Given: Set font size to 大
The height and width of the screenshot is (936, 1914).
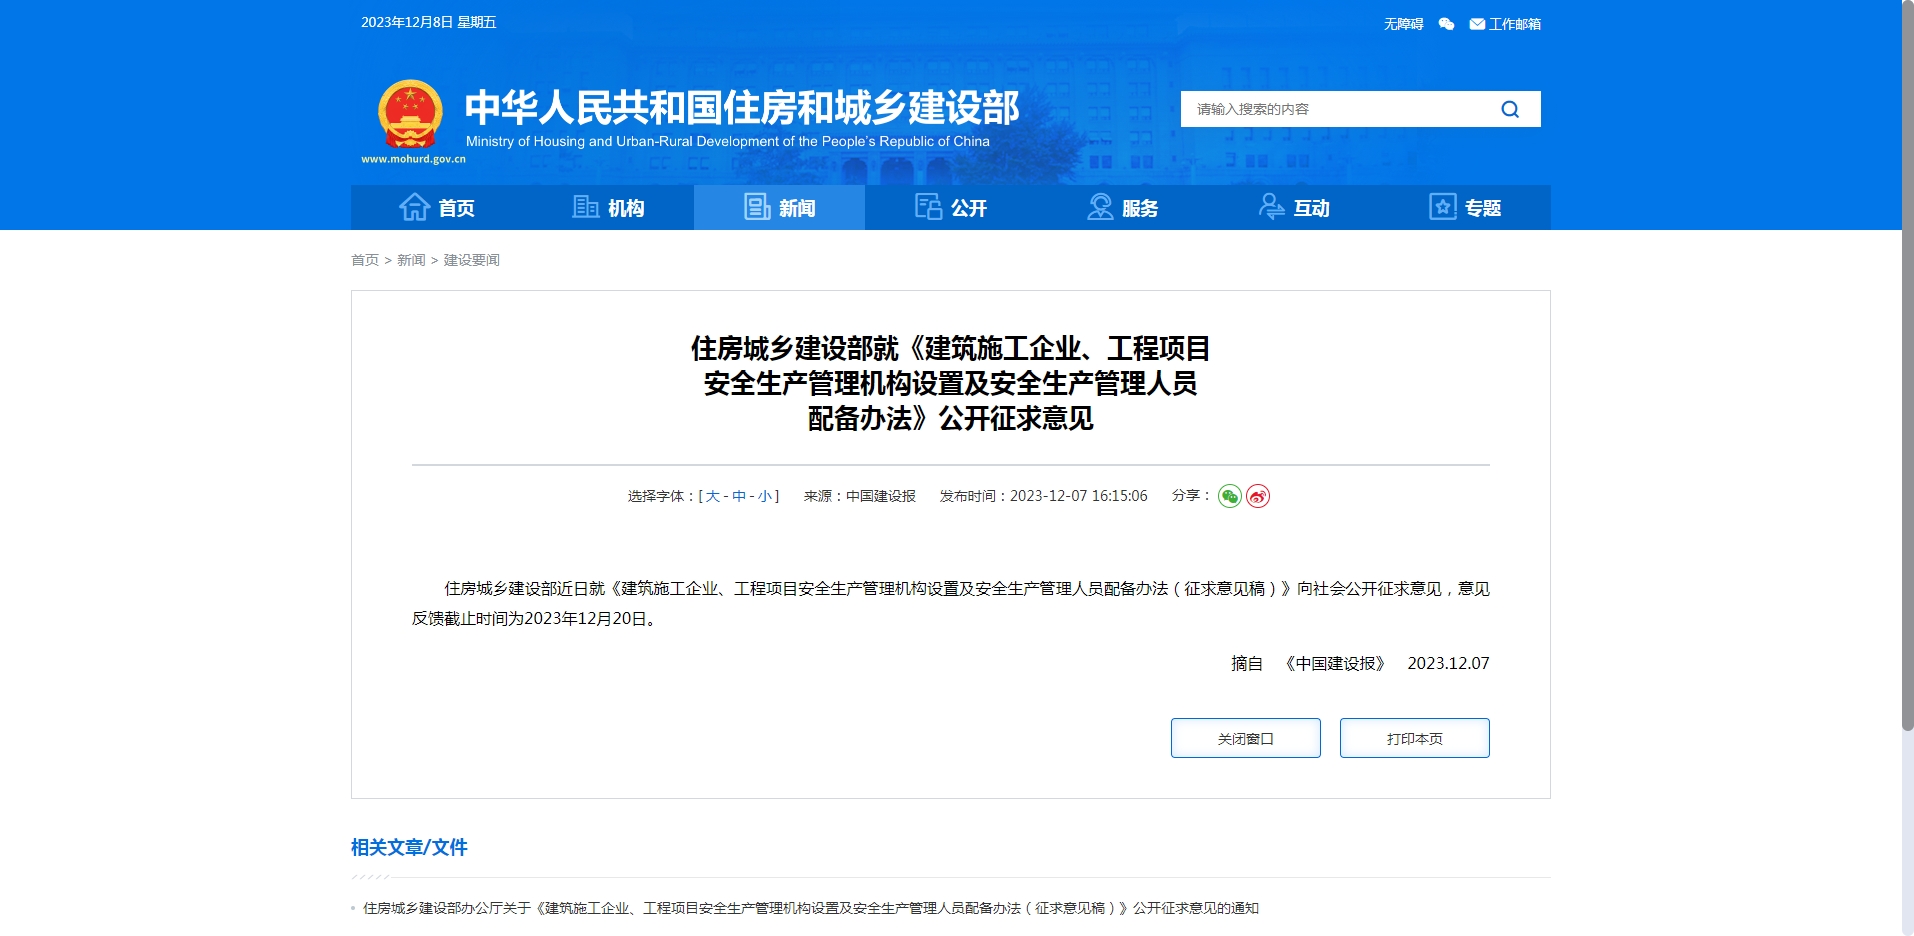Looking at the screenshot, I should (713, 496).
